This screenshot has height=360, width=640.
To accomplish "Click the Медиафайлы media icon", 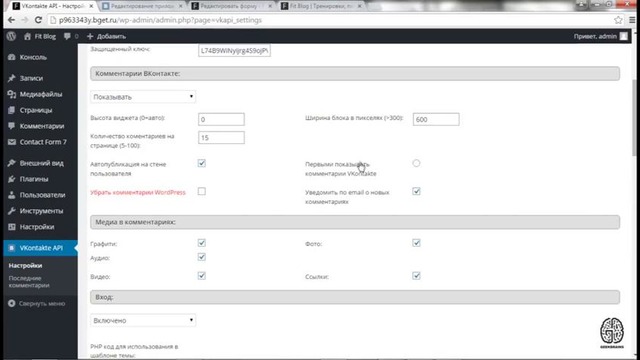I will tap(11, 94).
